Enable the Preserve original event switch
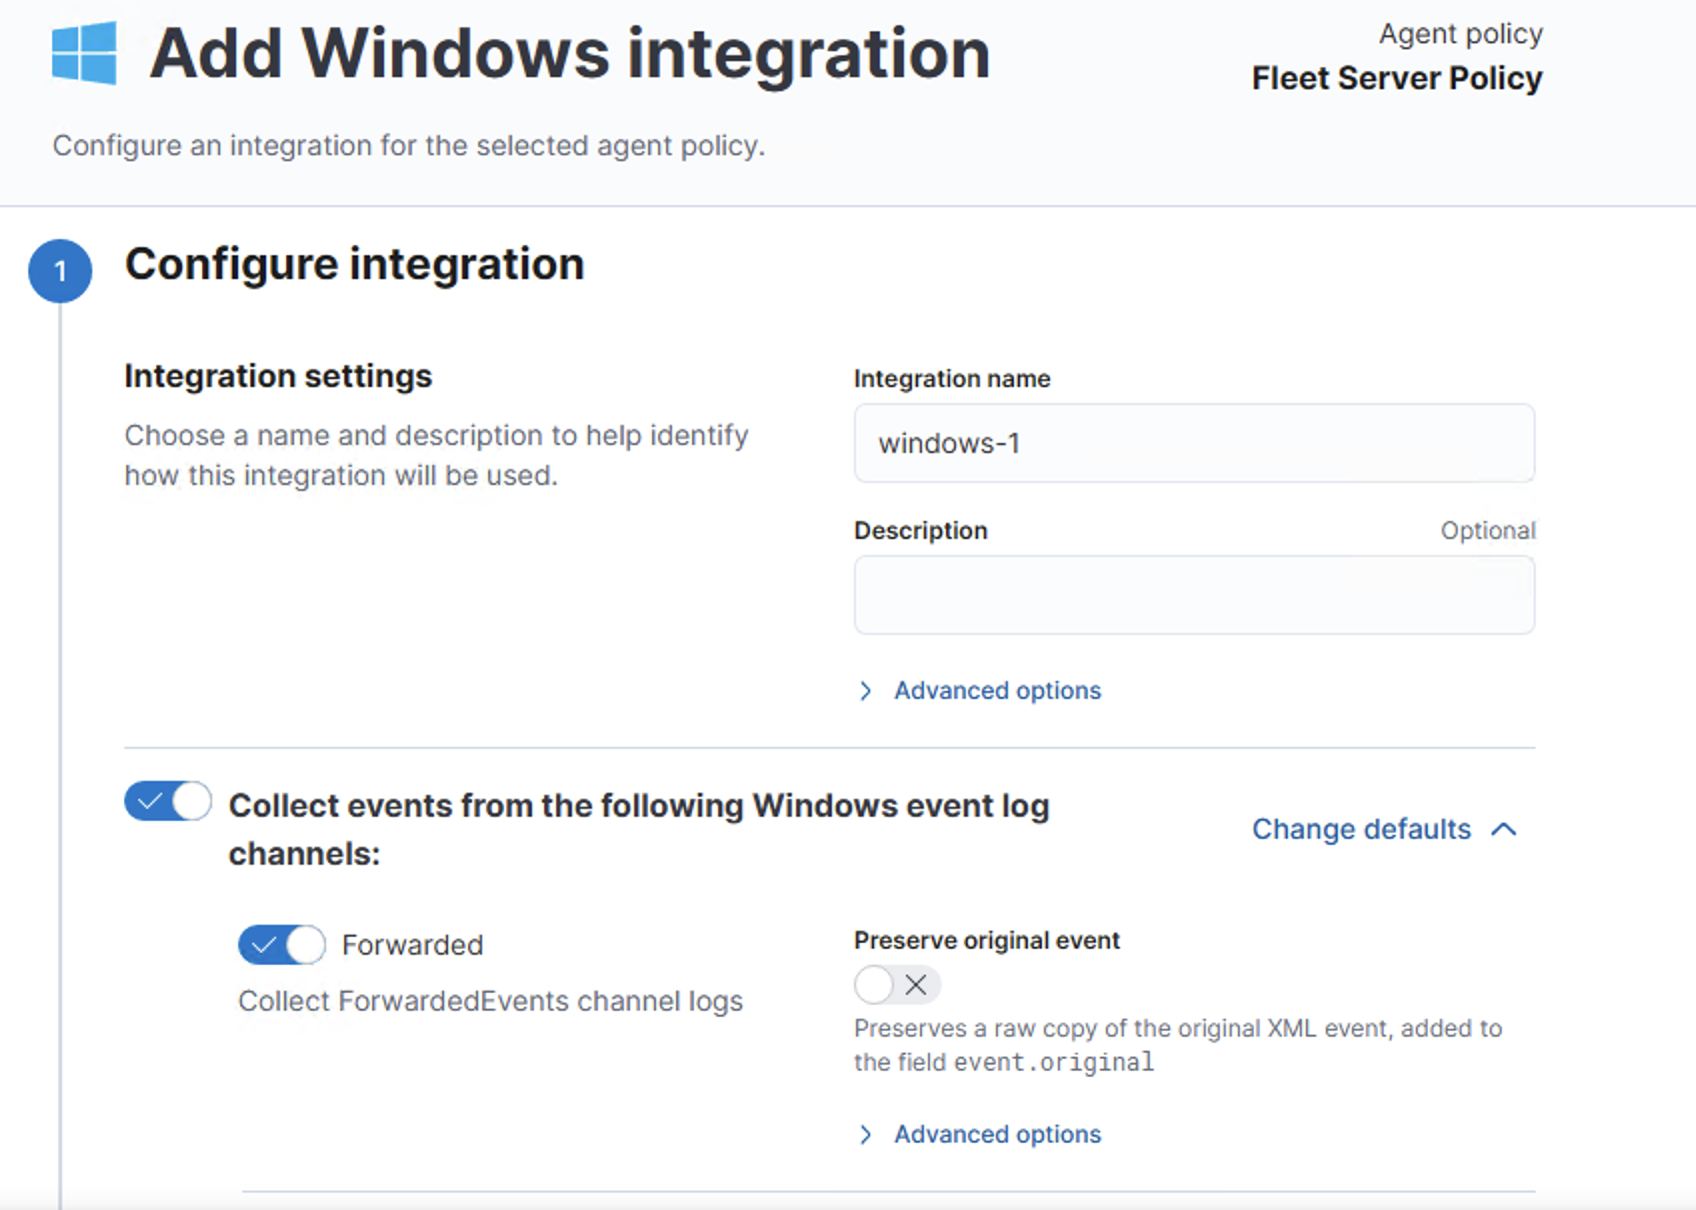The image size is (1696, 1210). point(897,985)
